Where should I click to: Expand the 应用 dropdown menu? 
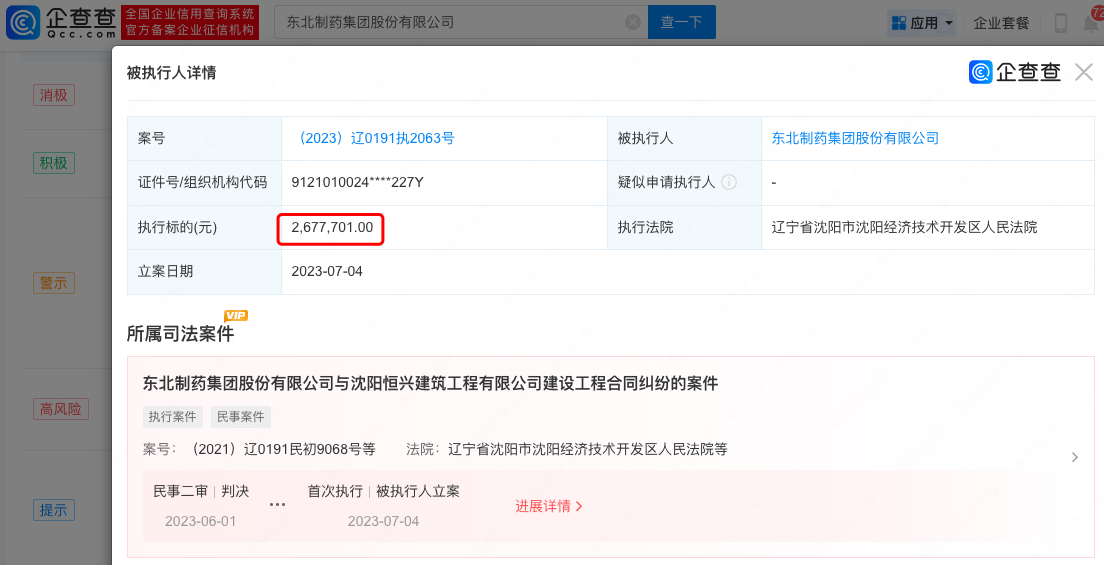[922, 23]
